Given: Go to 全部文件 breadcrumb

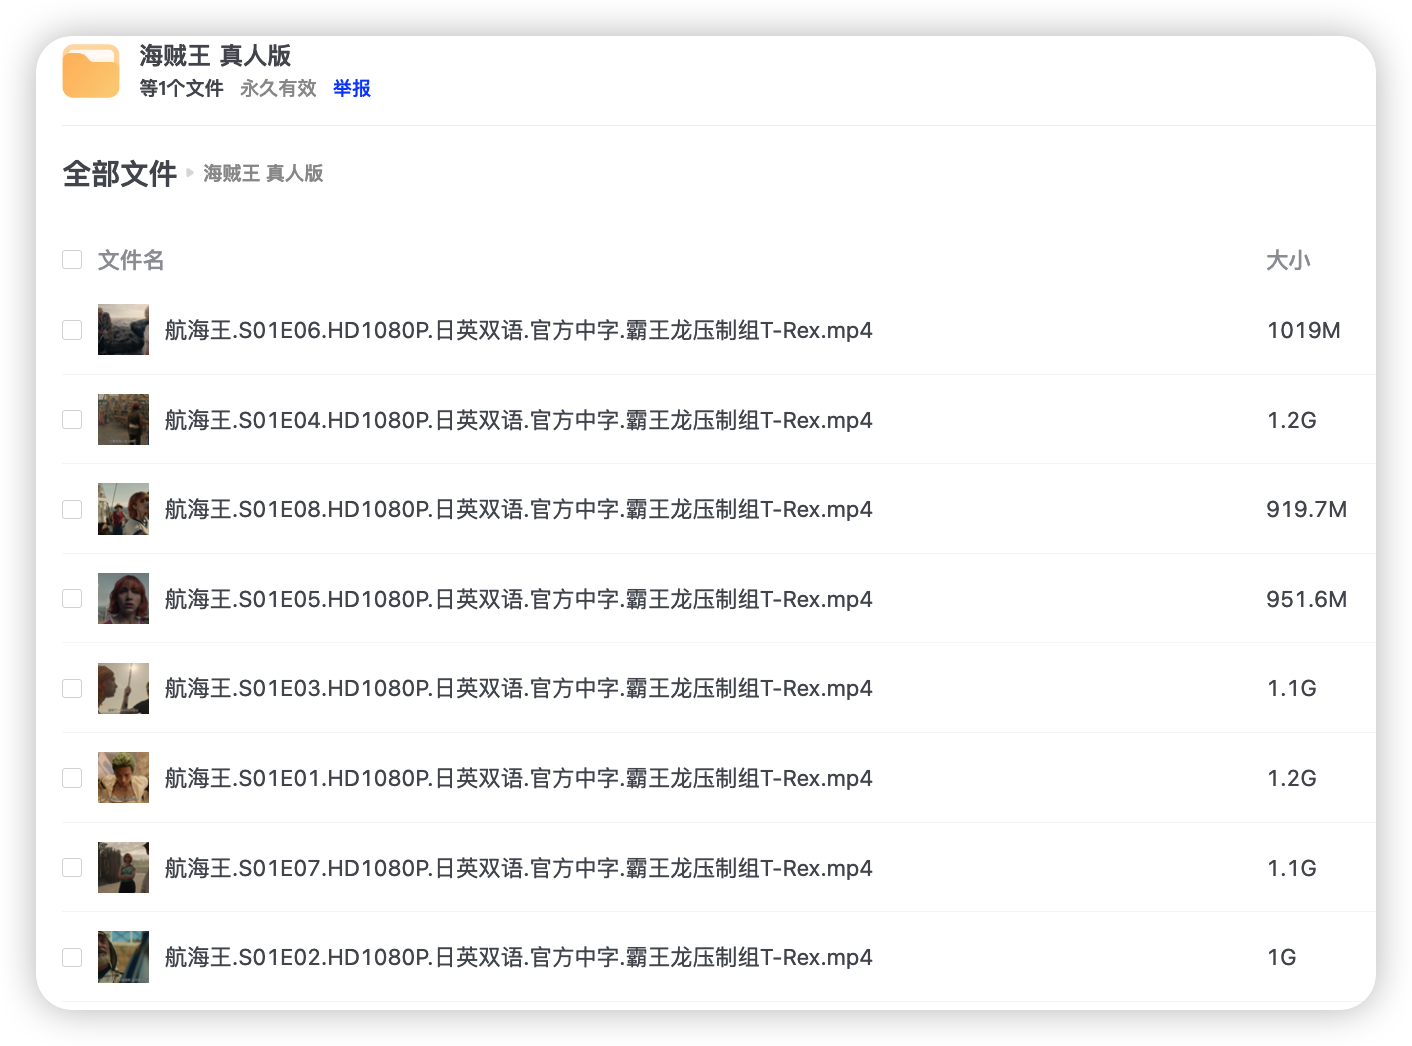Looking at the screenshot, I should (120, 174).
